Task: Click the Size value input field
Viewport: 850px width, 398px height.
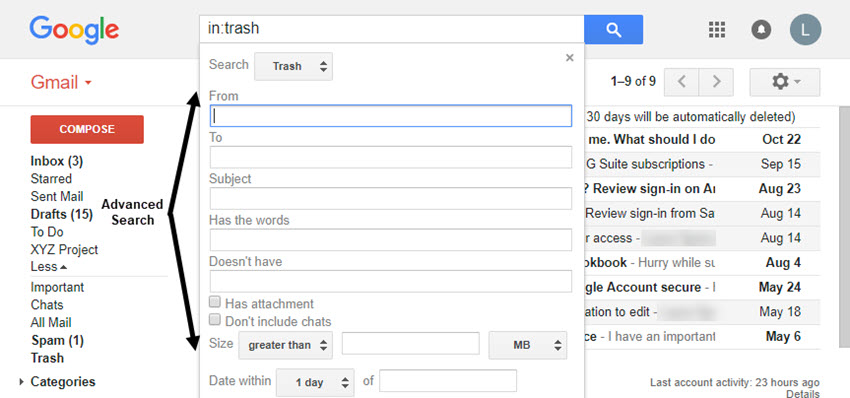Action: (410, 344)
